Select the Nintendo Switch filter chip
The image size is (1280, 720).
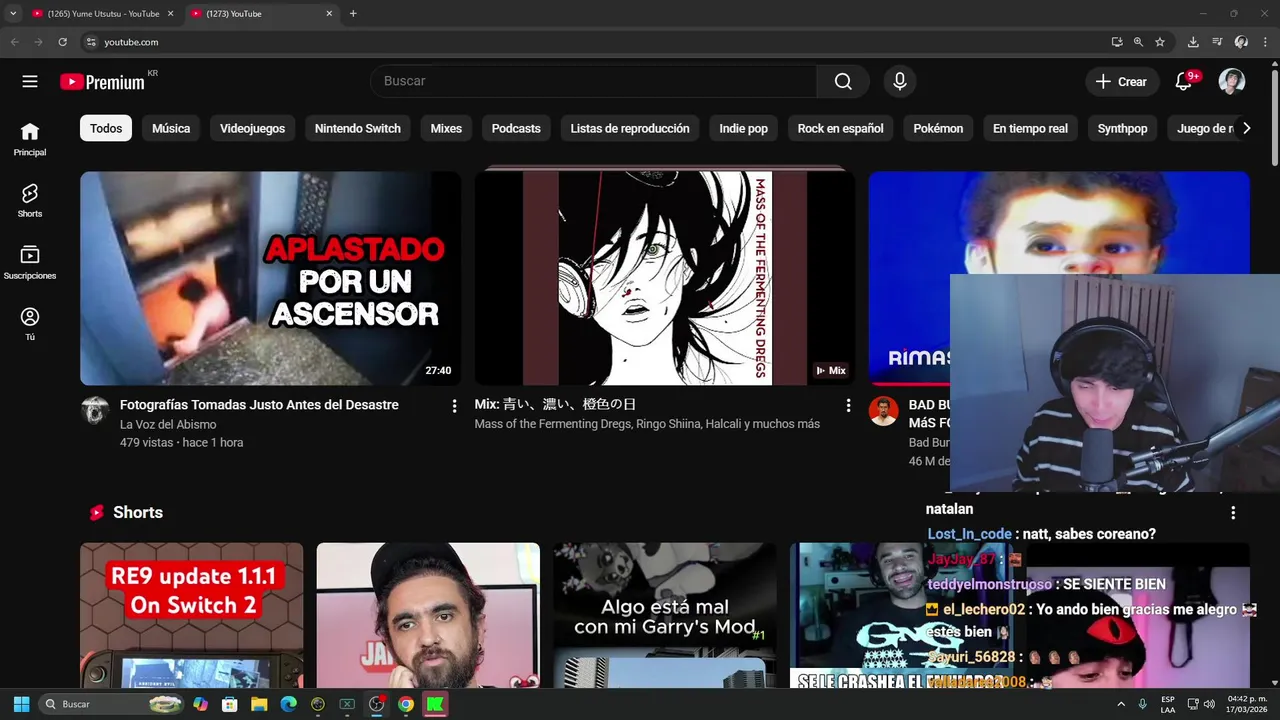coord(357,128)
